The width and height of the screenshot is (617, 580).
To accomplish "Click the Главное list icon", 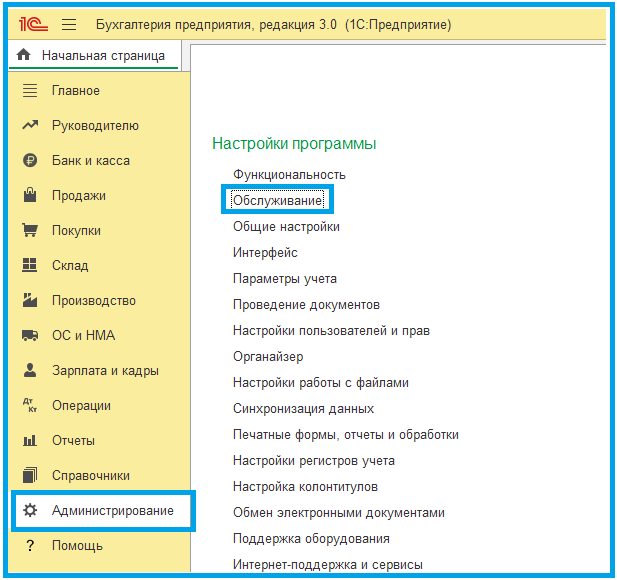I will 30,91.
